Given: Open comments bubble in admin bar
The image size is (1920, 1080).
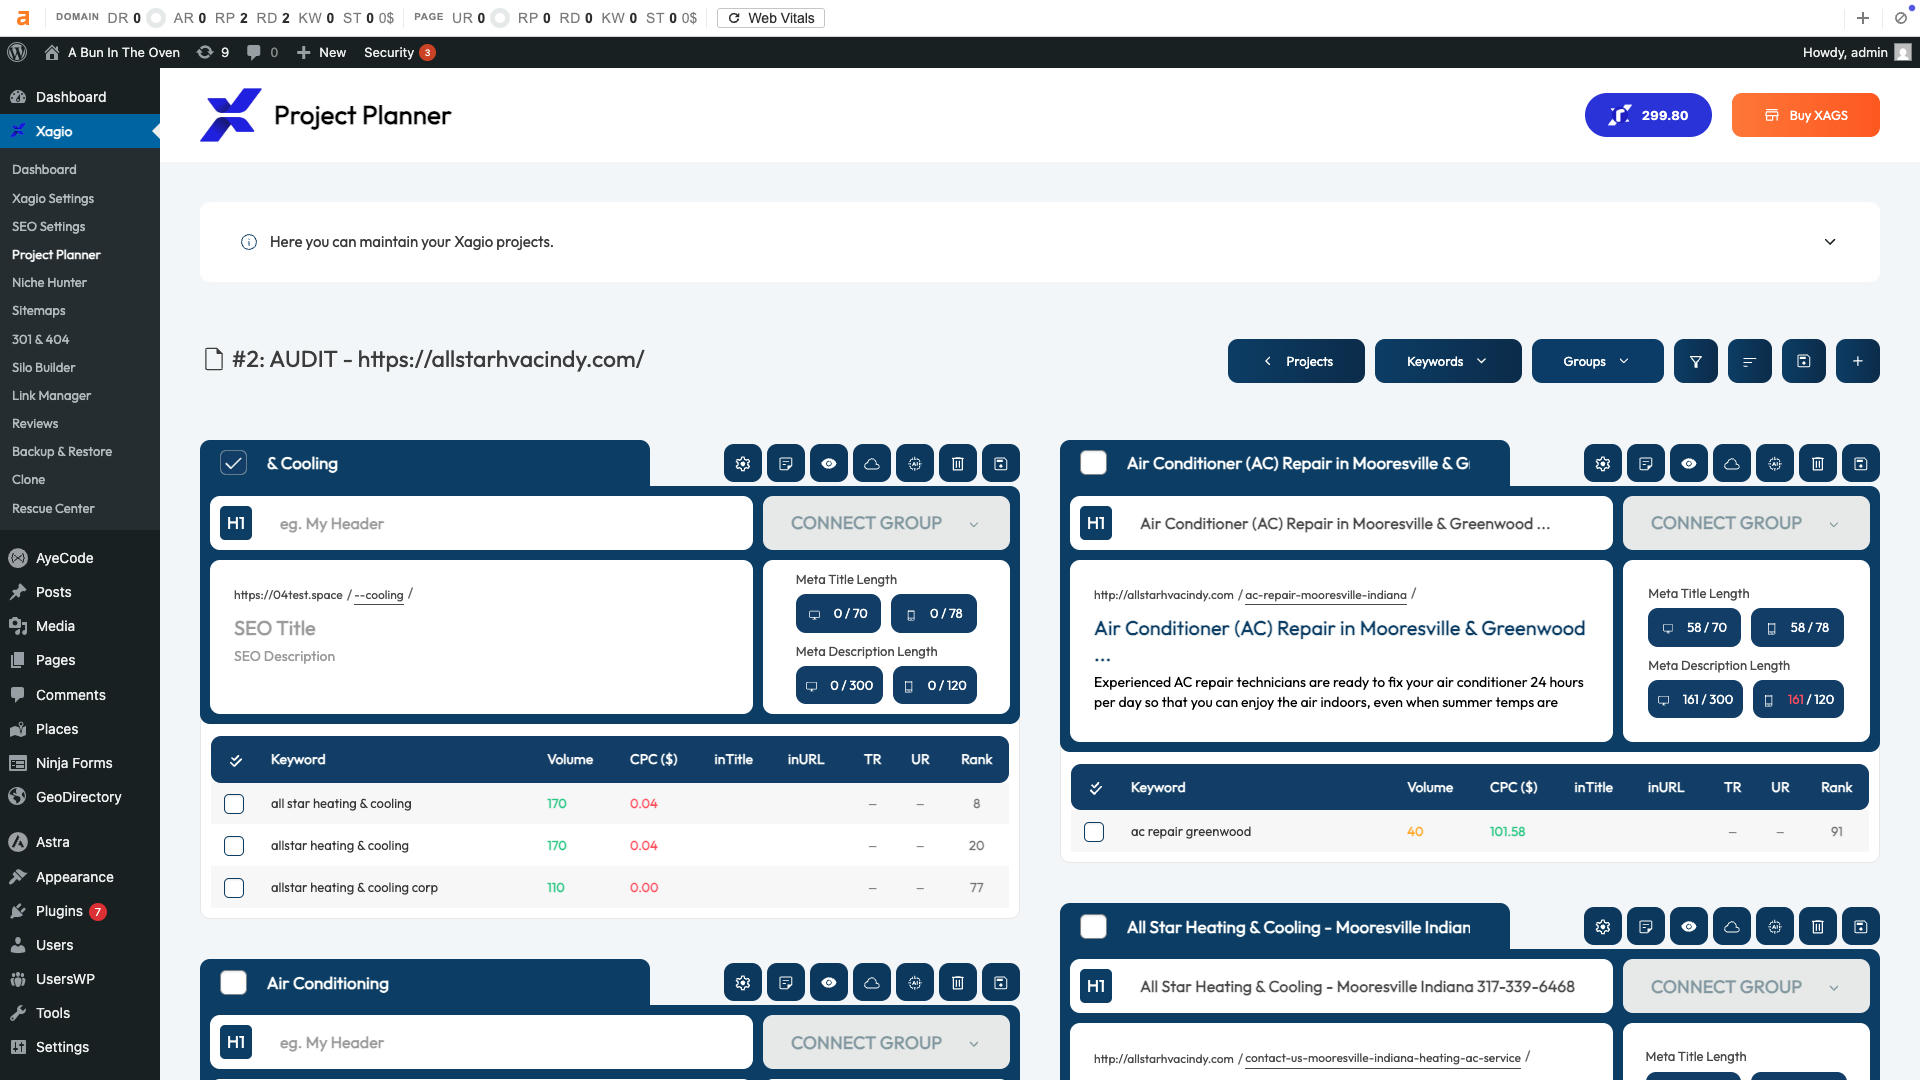Looking at the screenshot, I should [262, 52].
